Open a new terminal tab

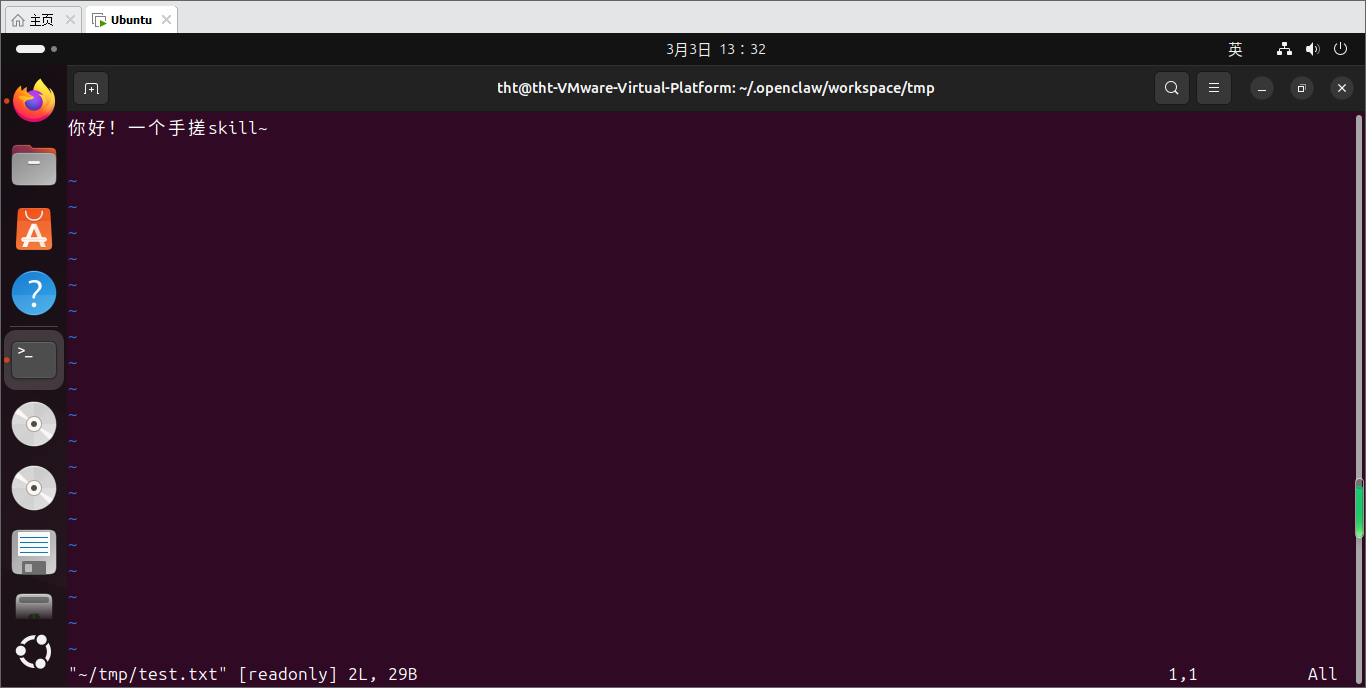[x=91, y=88]
